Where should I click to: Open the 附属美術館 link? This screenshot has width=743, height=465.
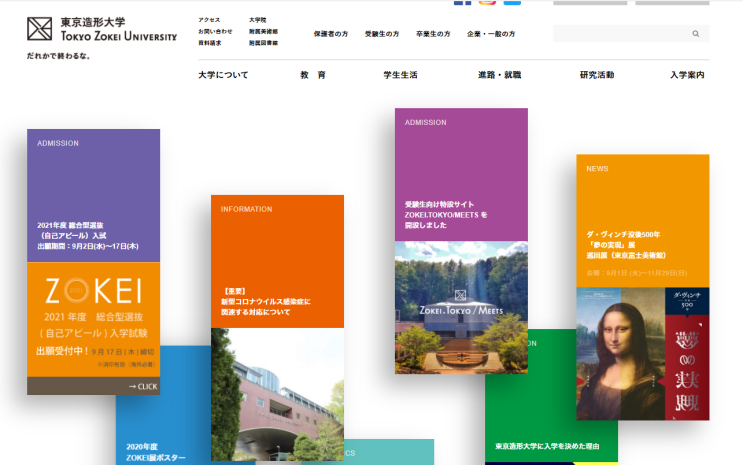(263, 31)
